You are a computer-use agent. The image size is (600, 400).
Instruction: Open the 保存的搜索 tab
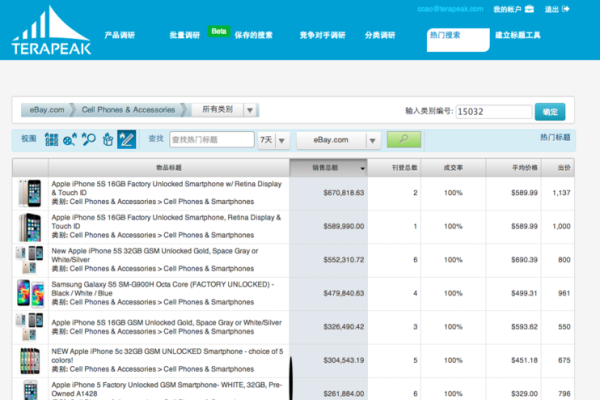pyautogui.click(x=253, y=35)
